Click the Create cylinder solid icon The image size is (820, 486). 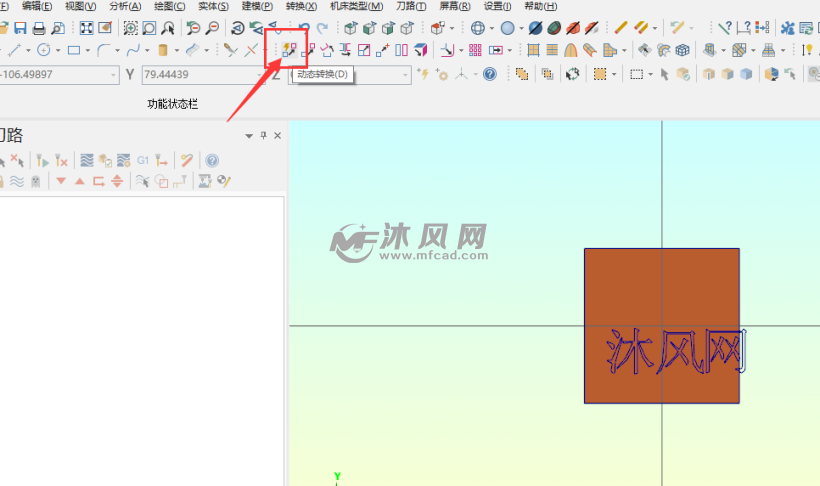pos(163,50)
